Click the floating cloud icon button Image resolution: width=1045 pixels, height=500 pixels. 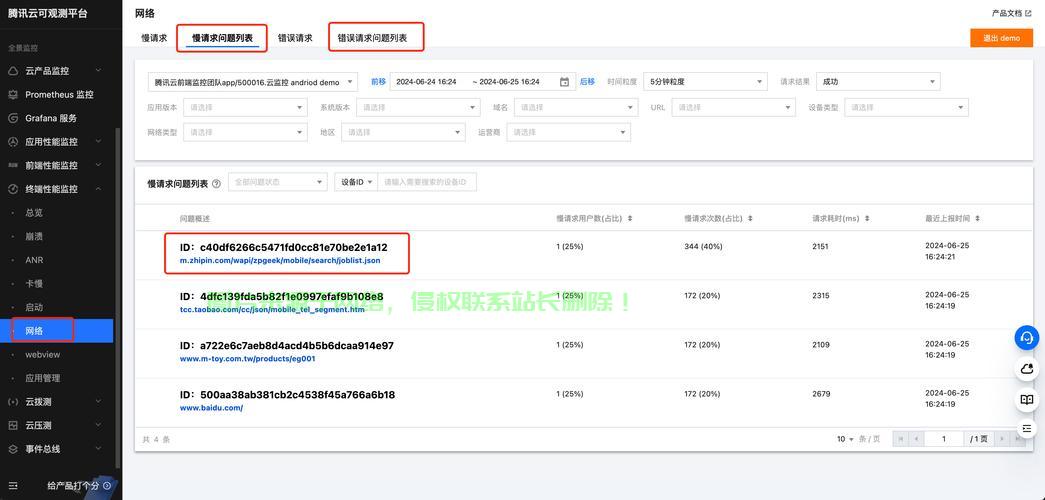point(1027,369)
